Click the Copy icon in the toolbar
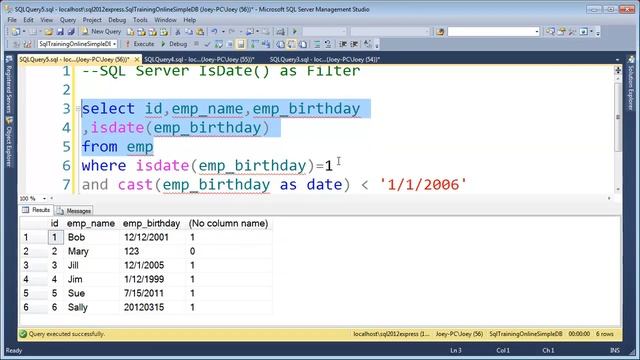This screenshot has height=360, width=640. point(189,31)
